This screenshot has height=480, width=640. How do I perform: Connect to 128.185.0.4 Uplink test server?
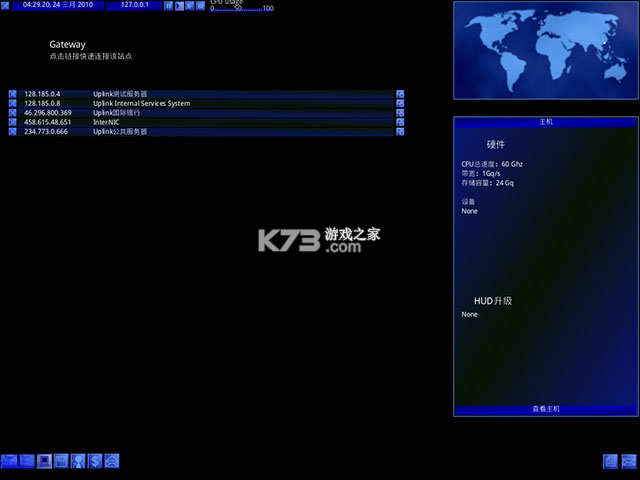coord(206,94)
